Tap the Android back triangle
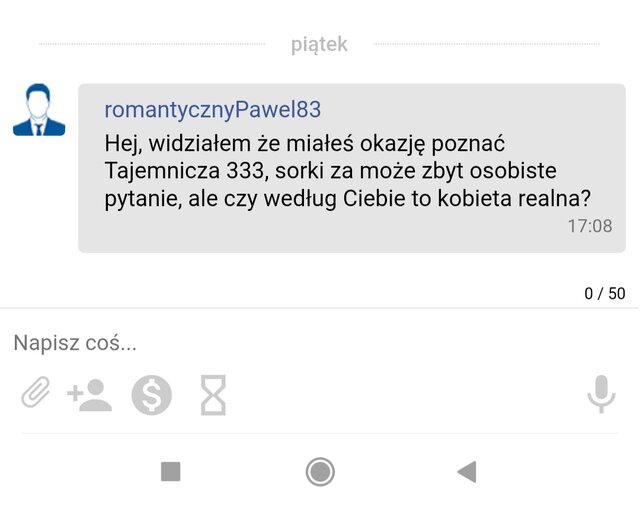Screen dimensions: 640x510 point(467,472)
